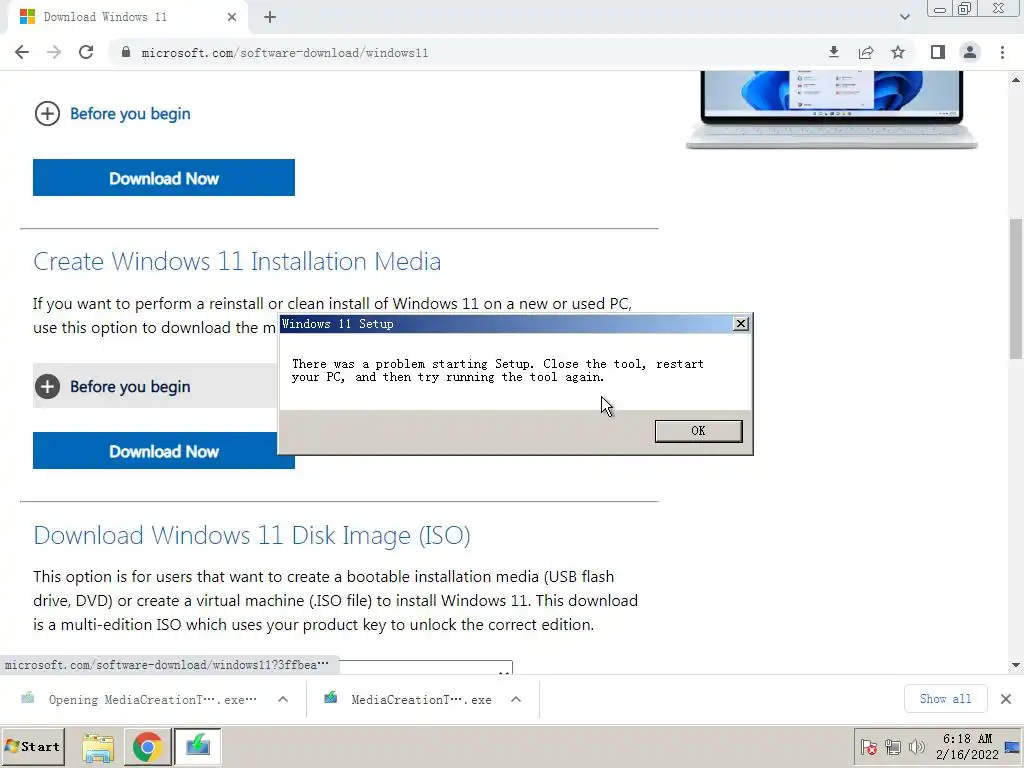Screen dimensions: 1024x768
Task: Click OK in Windows 11 Setup dialog
Action: pos(698,431)
